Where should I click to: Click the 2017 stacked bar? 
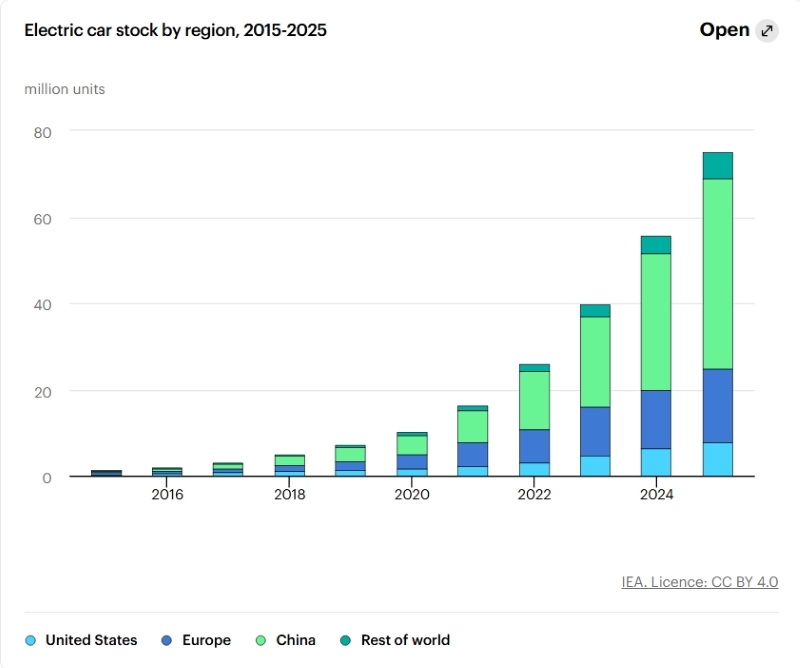[228, 469]
